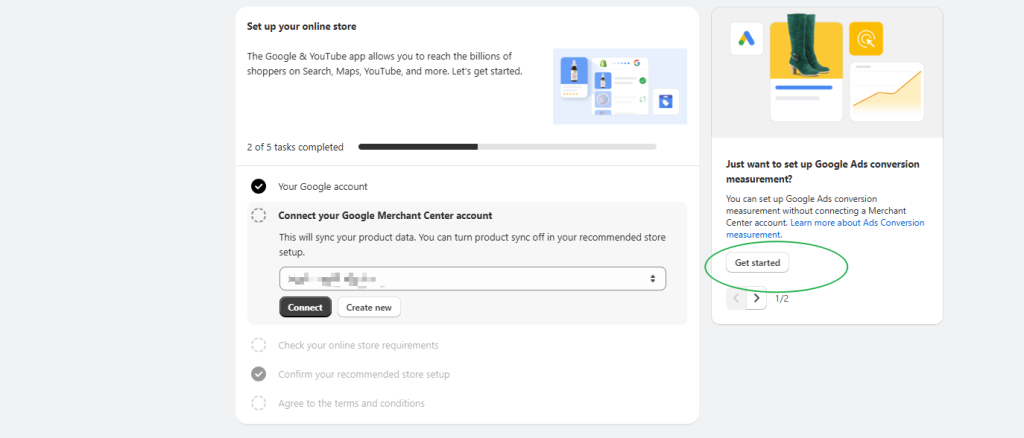The height and width of the screenshot is (438, 1024).
Task: Click the green boot product image
Action: [x=806, y=44]
